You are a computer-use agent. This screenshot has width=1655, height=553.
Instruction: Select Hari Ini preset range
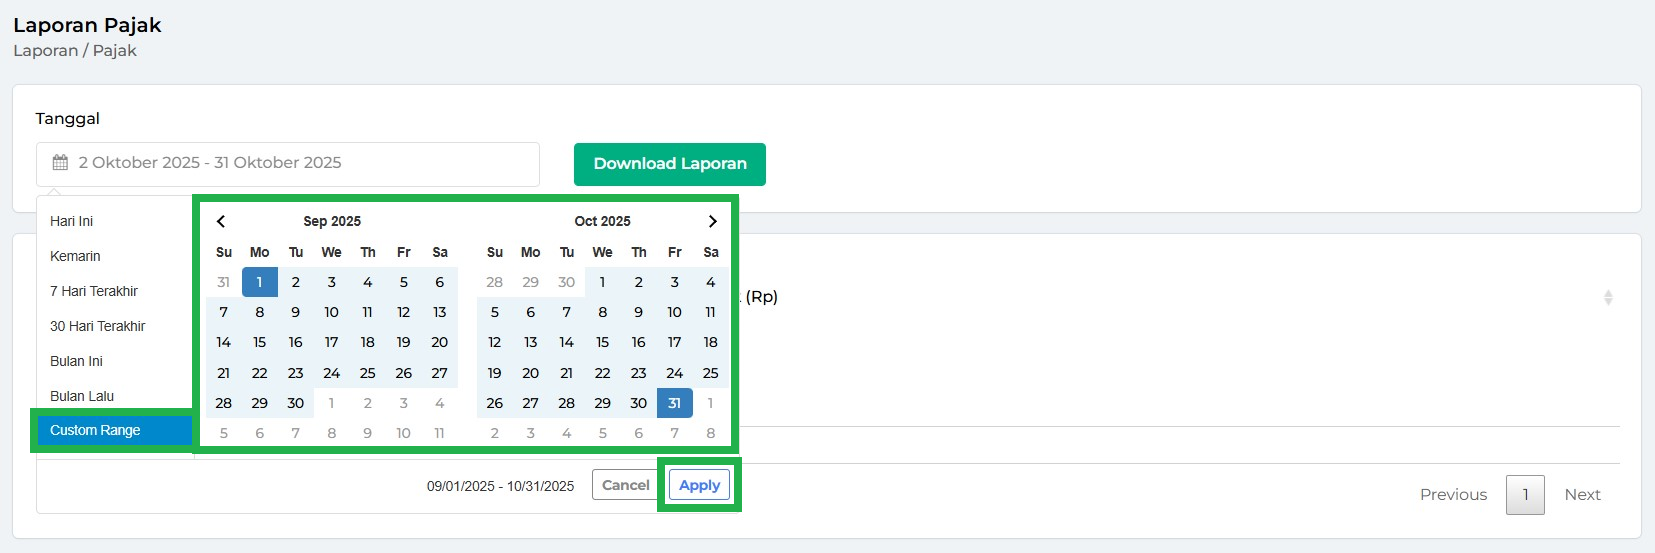(72, 221)
